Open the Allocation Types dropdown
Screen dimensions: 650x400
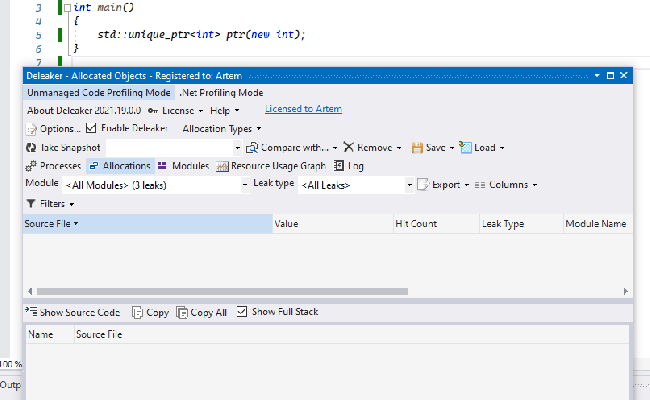point(221,129)
